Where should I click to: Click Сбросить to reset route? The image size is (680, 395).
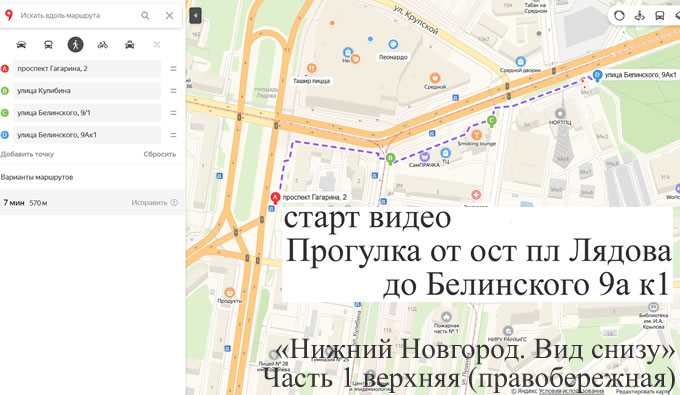[160, 154]
